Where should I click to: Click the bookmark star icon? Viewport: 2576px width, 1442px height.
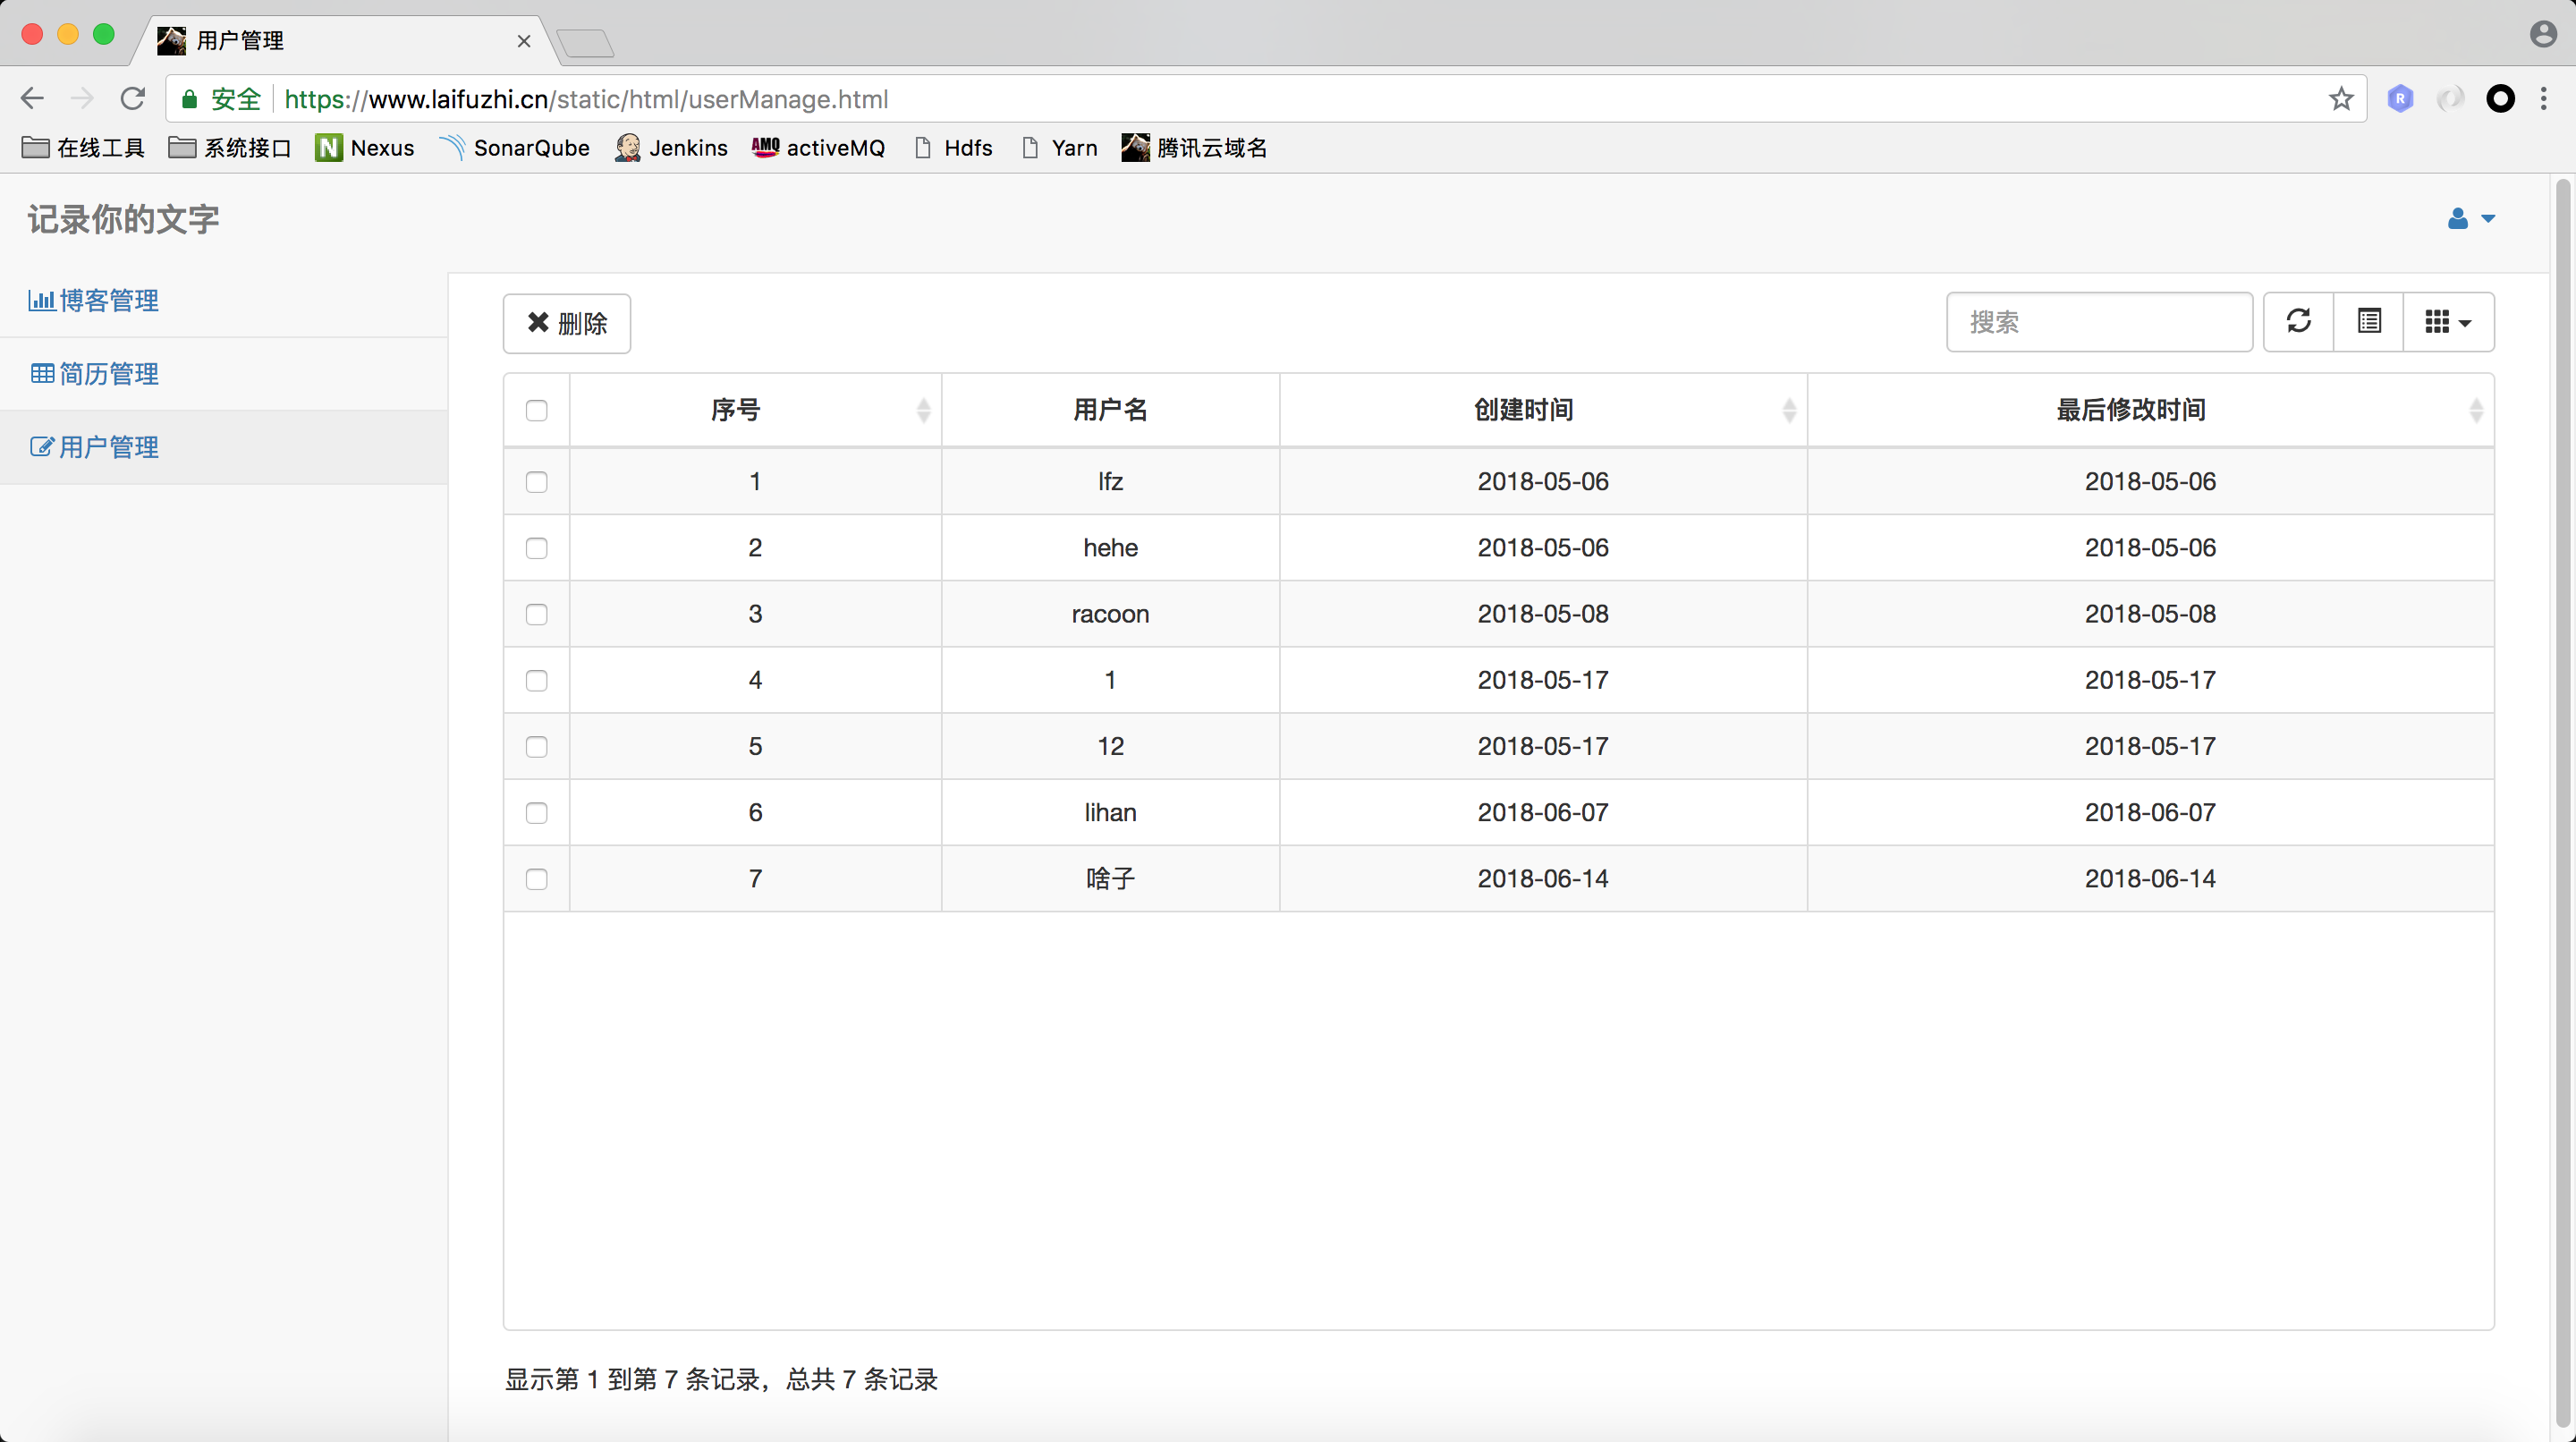(x=2340, y=99)
